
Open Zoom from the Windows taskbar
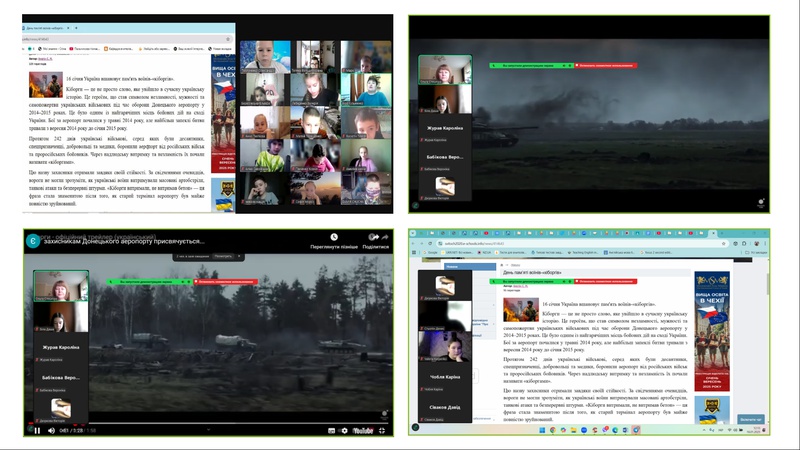pyautogui.click(x=584, y=430)
